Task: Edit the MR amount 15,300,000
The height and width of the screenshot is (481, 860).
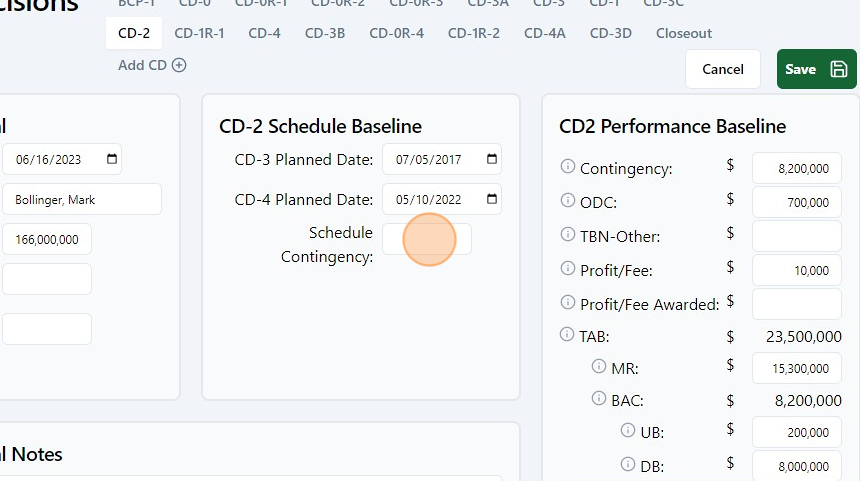Action: 796,368
